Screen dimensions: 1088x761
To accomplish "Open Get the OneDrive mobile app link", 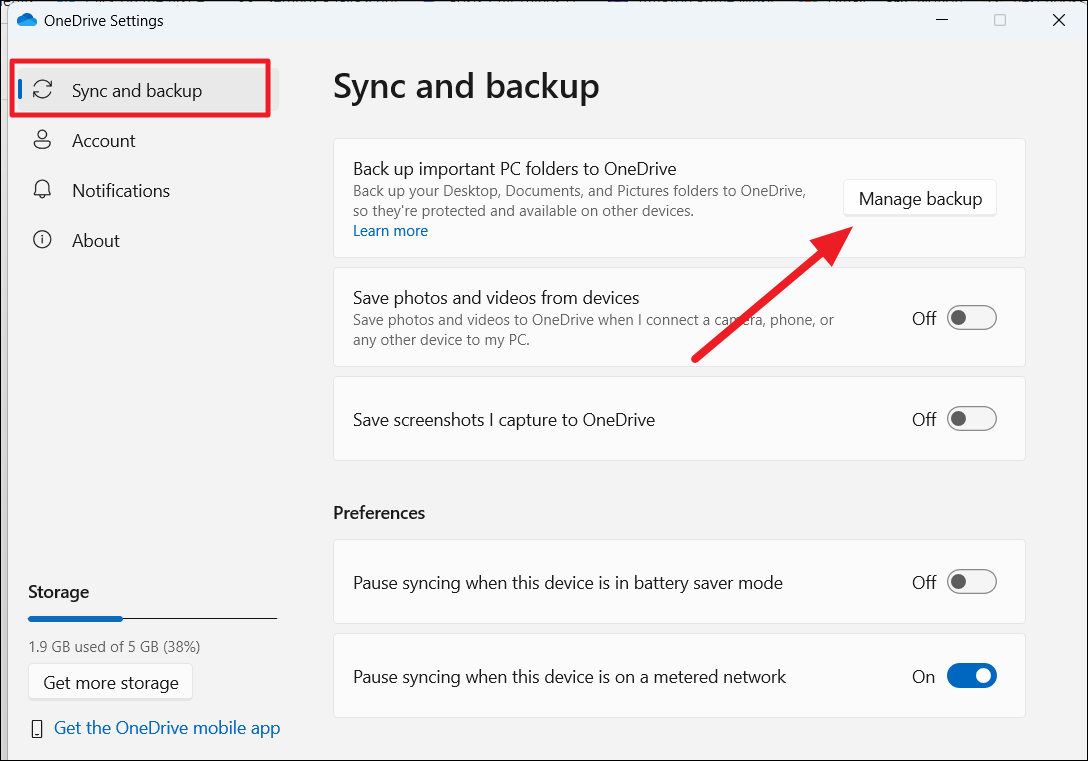I will (x=167, y=728).
